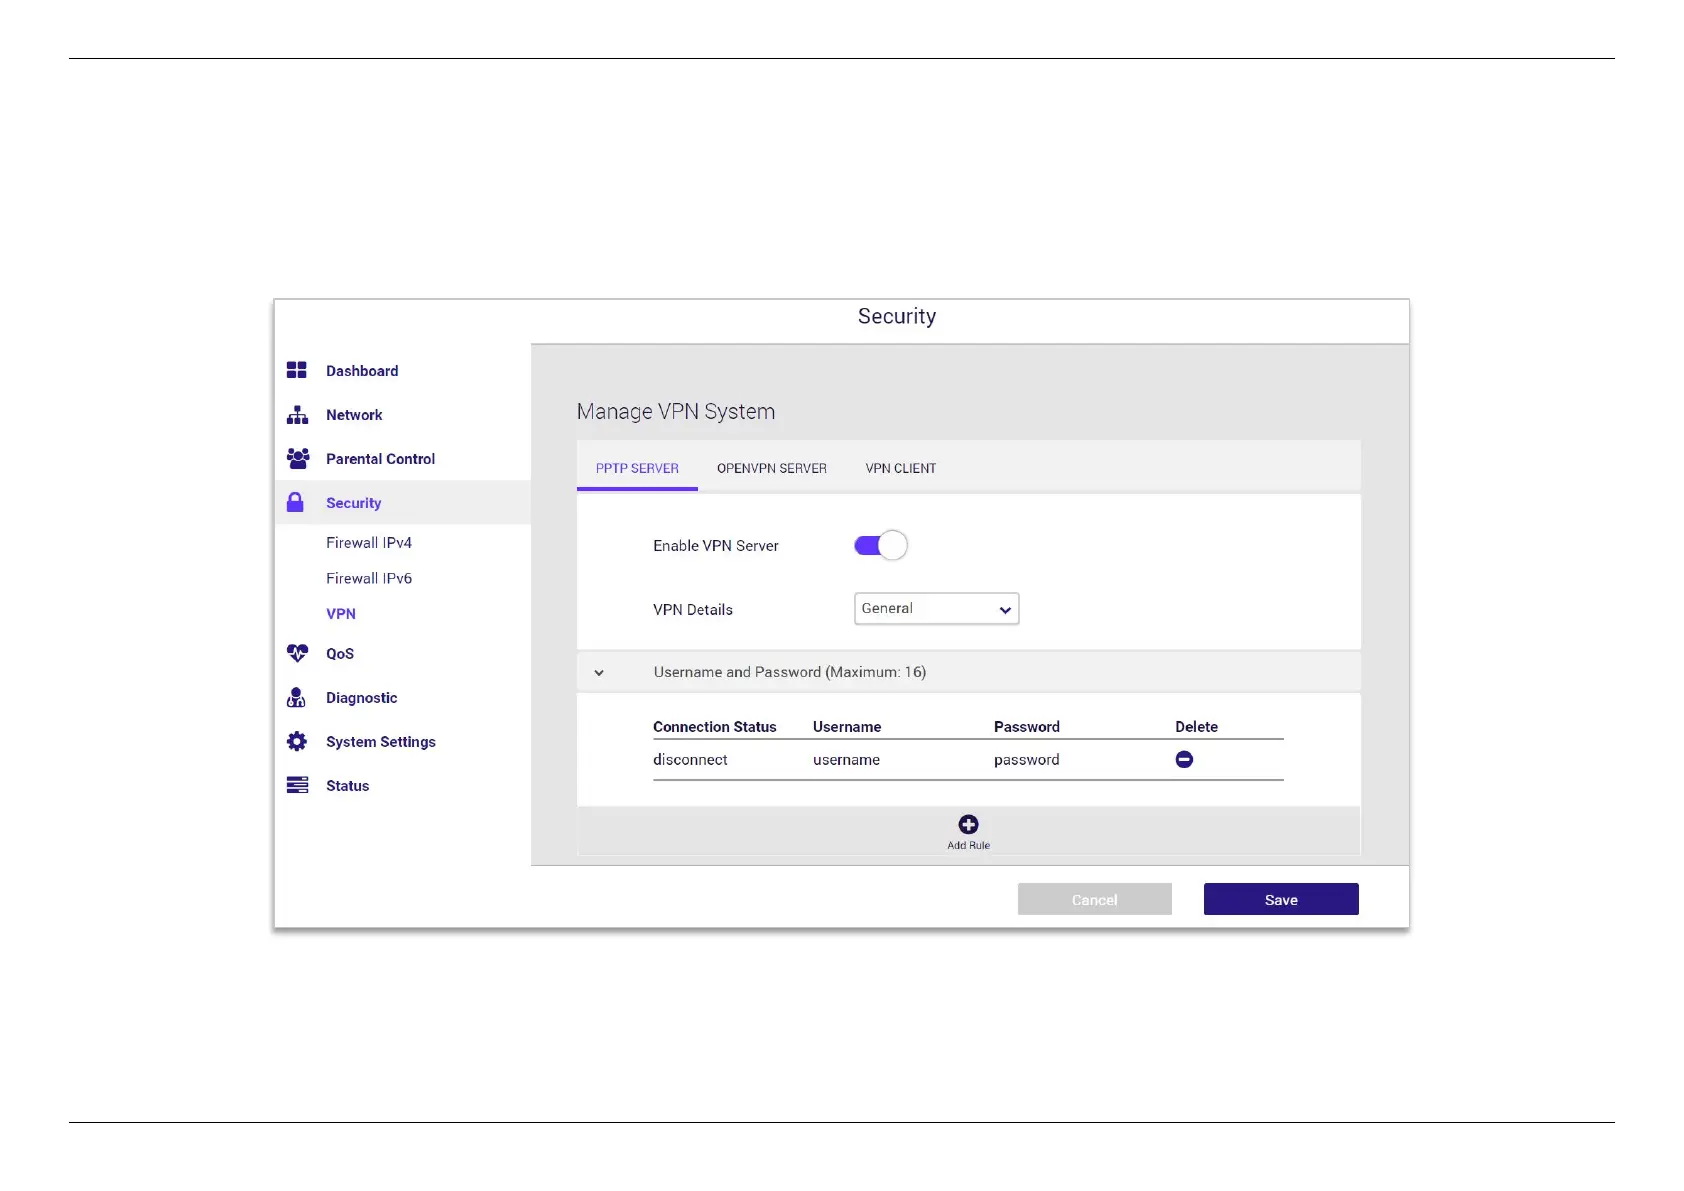Open the System Settings menu label
Viewport: 1684px width, 1191px height.
point(381,741)
